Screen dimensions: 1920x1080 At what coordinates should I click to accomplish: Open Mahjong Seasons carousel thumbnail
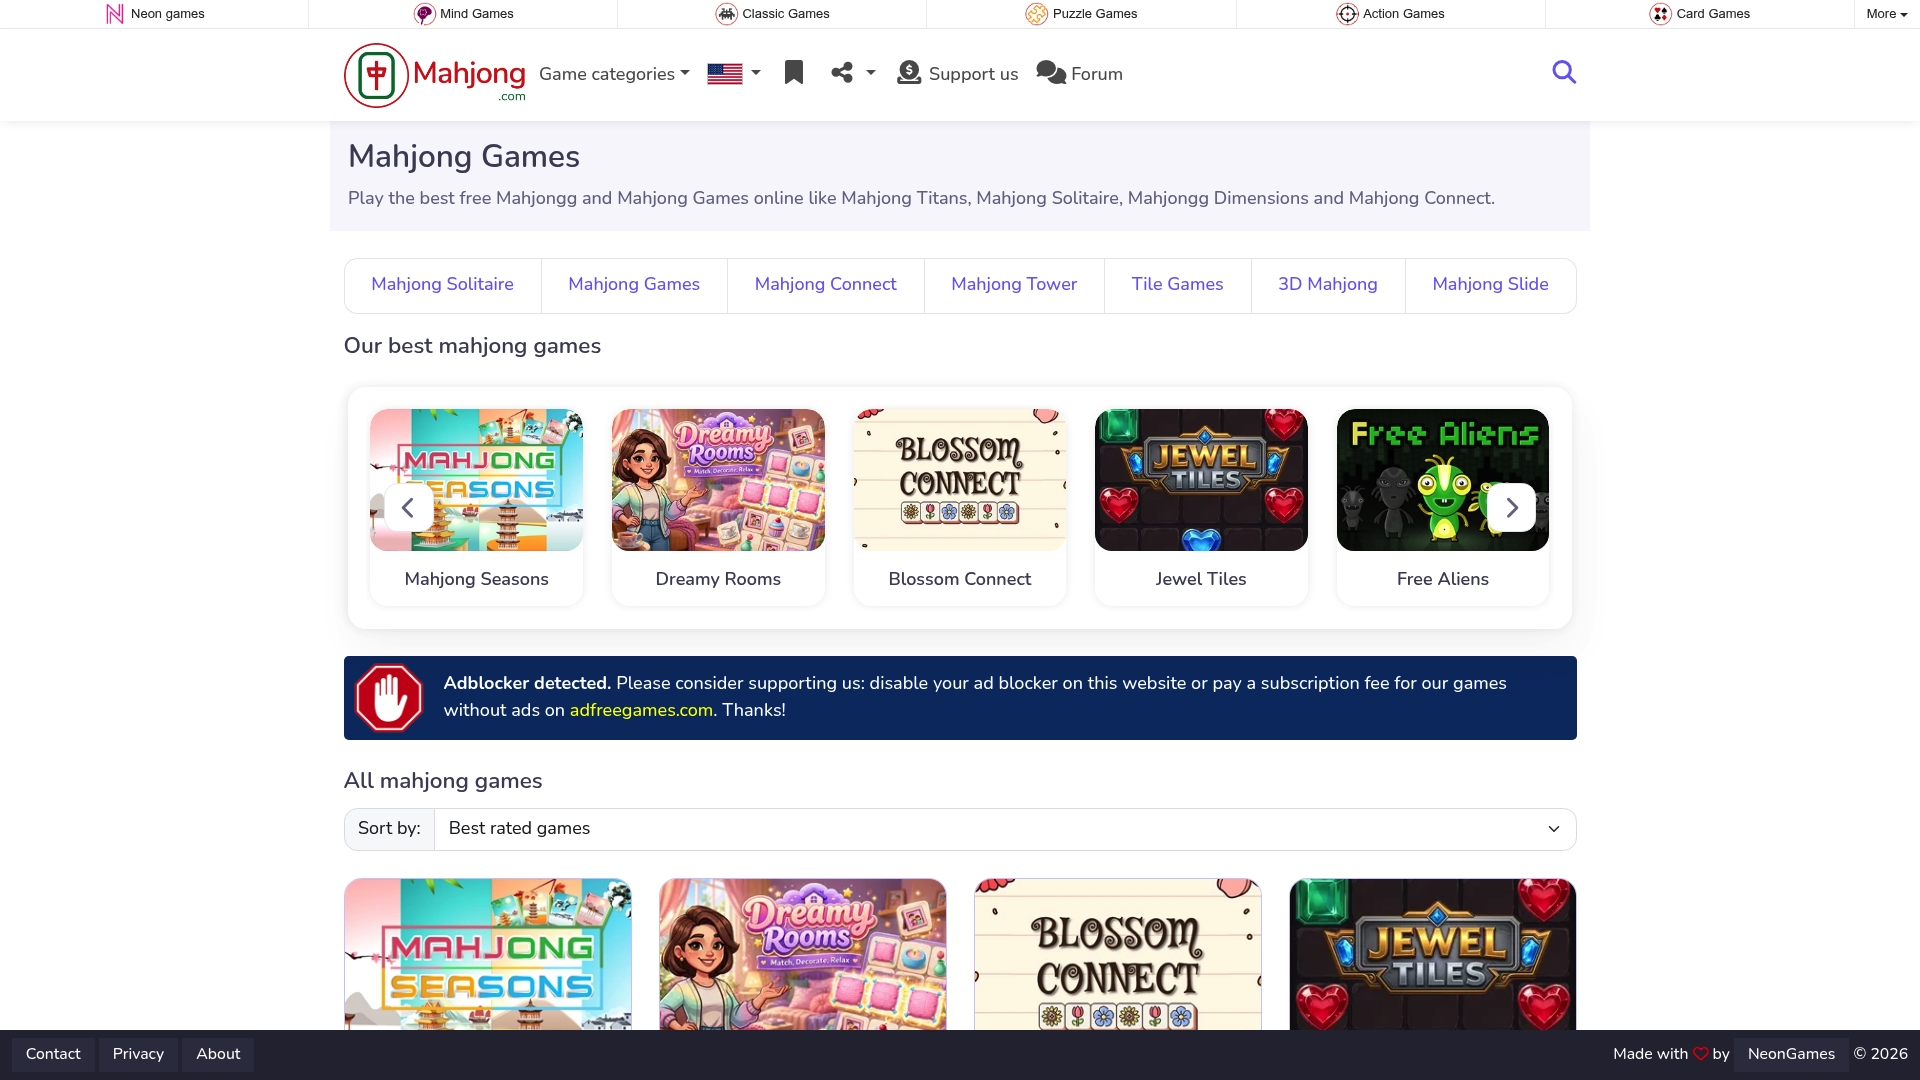click(476, 480)
